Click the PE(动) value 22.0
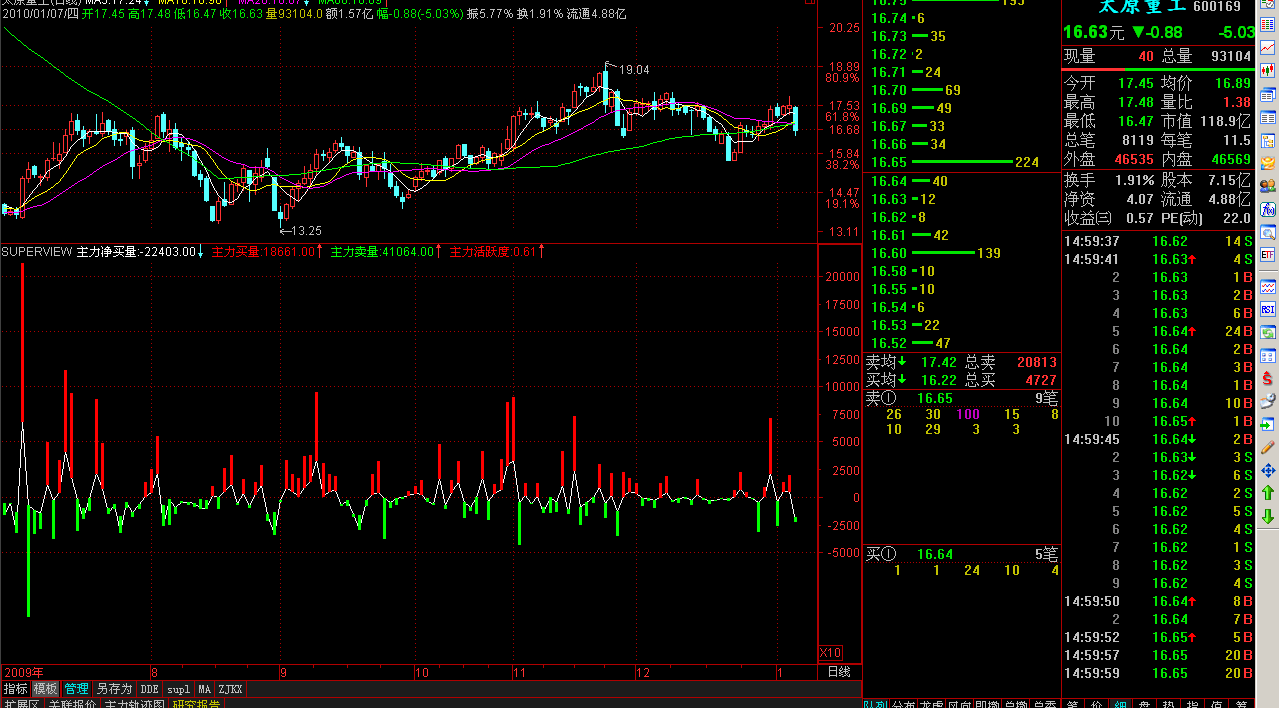The height and width of the screenshot is (708, 1279). point(1236,218)
